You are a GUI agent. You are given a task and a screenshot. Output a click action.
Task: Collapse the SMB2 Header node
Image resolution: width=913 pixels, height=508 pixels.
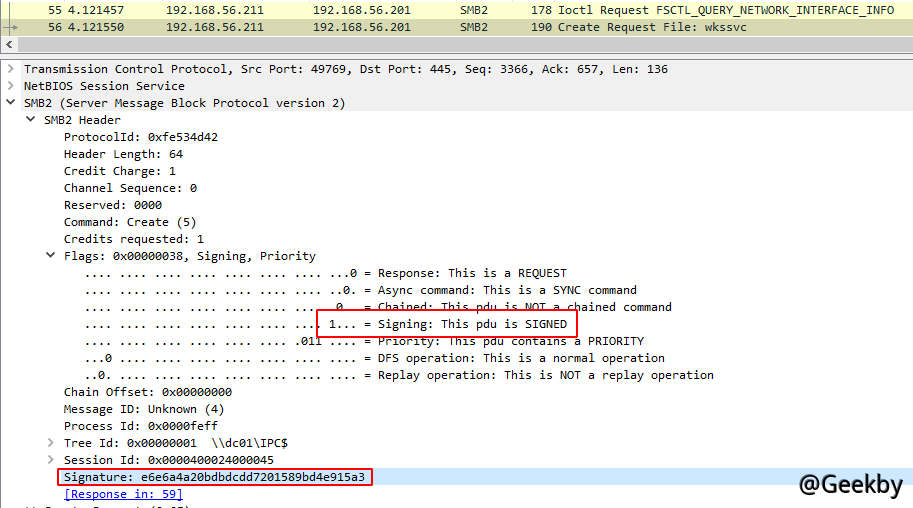30,120
